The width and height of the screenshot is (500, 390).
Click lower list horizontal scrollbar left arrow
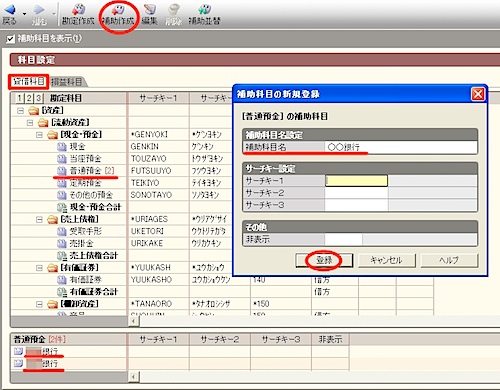click(133, 377)
